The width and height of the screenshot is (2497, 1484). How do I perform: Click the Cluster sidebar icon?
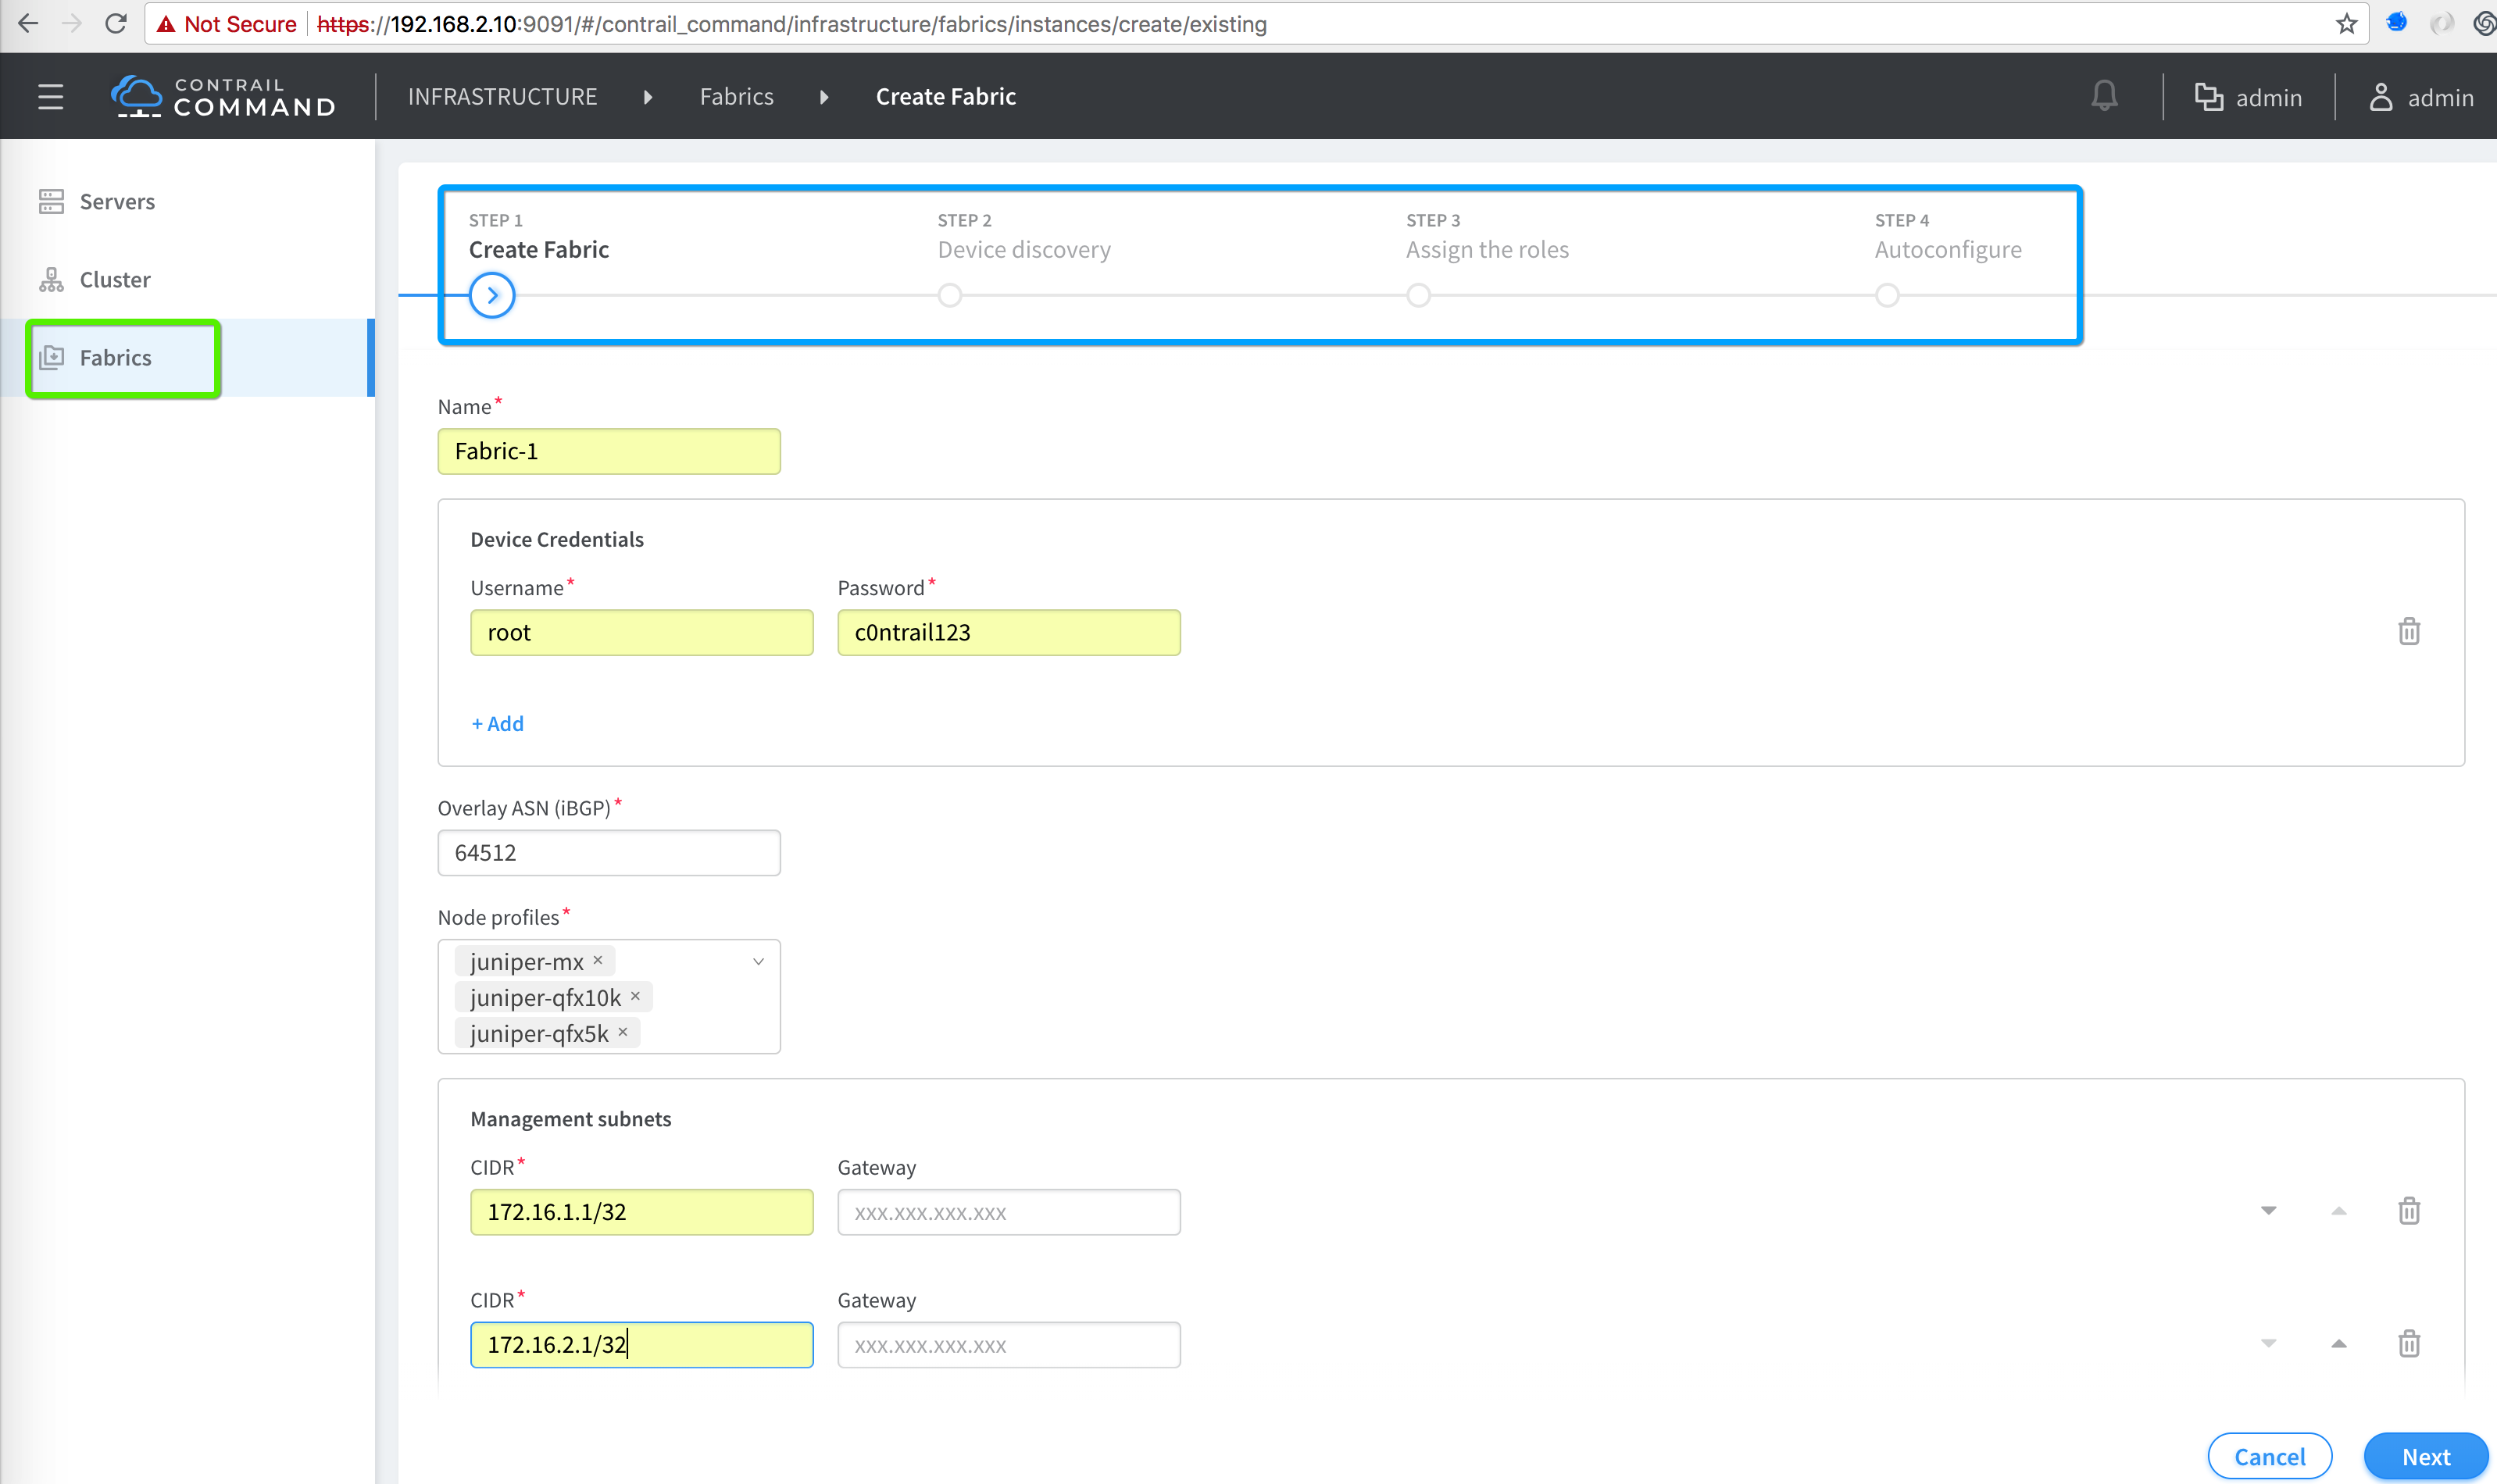[51, 279]
